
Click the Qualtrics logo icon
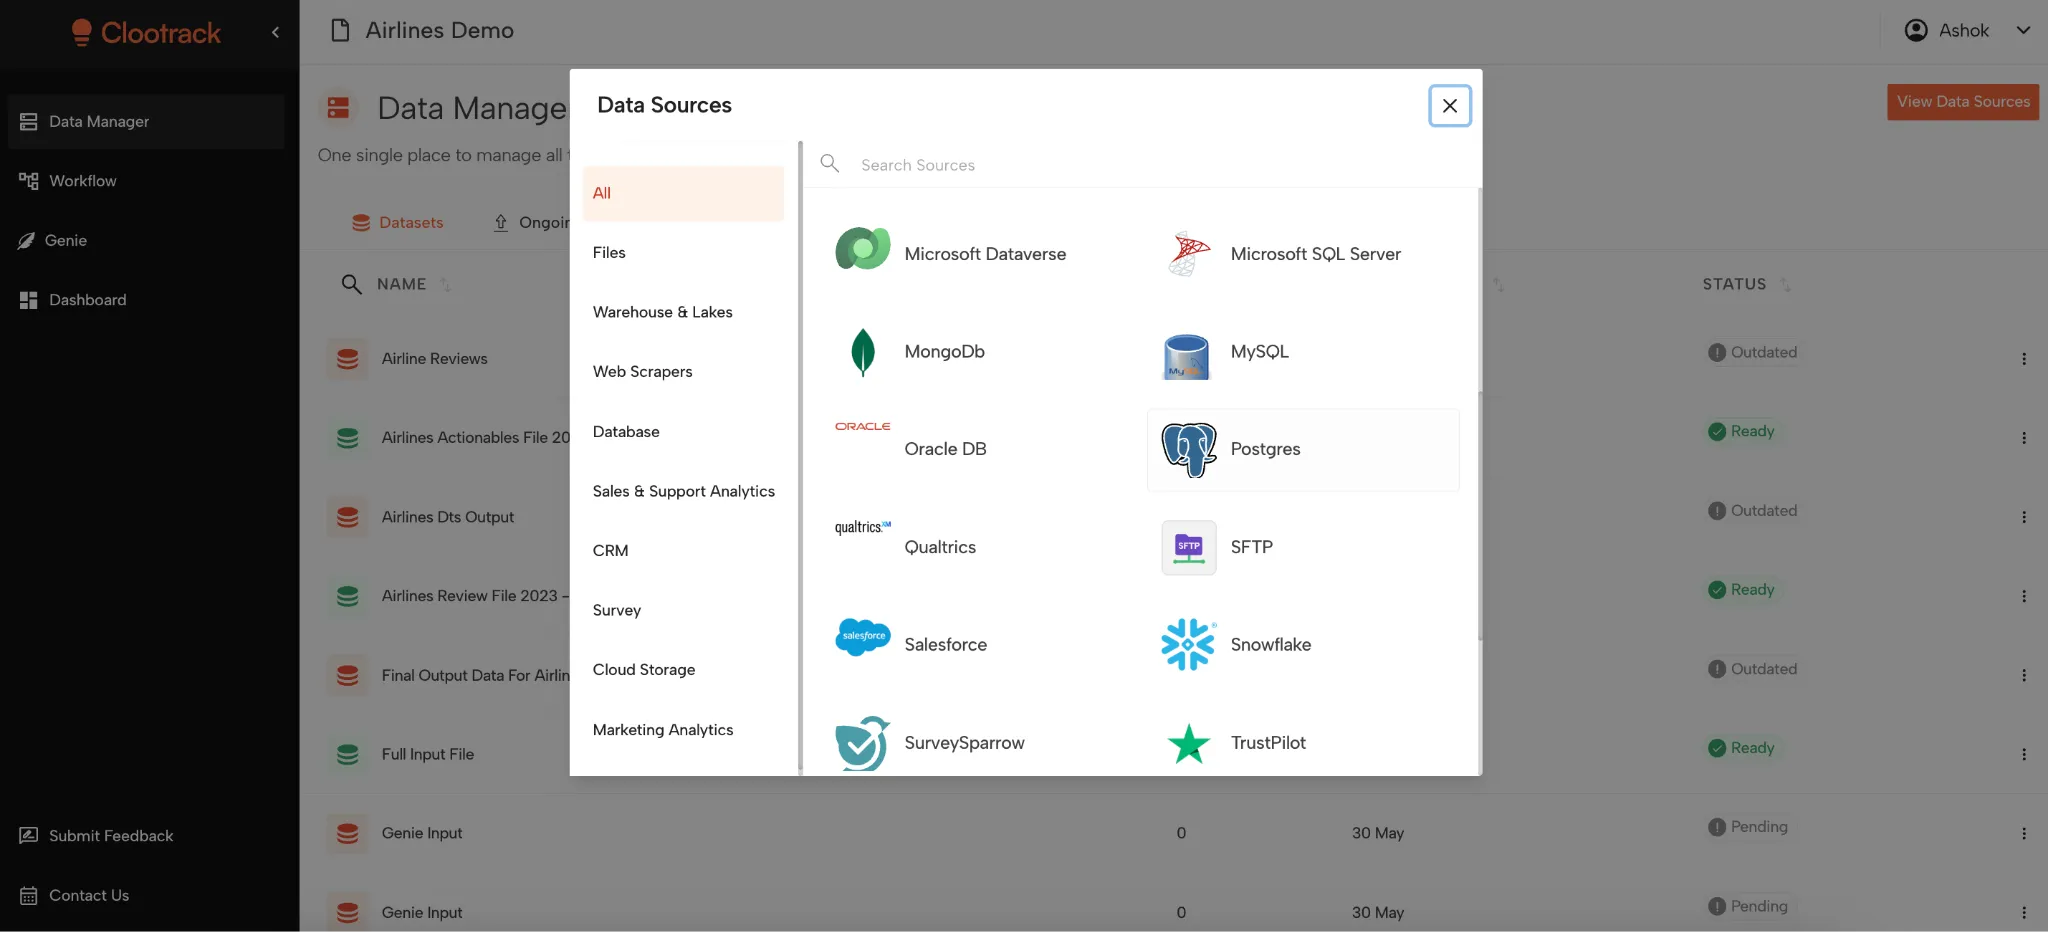tap(862, 527)
